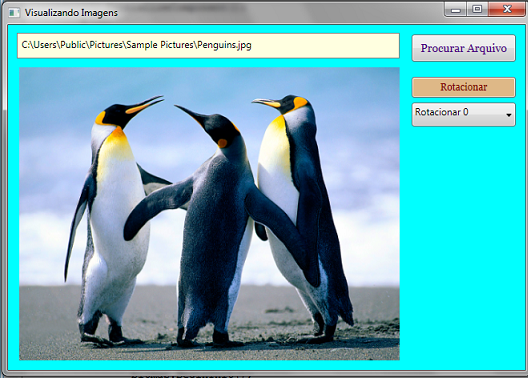Screen dimensions: 528x383
Task: Click the Visualizando Imagens window icon
Action: 14,13
